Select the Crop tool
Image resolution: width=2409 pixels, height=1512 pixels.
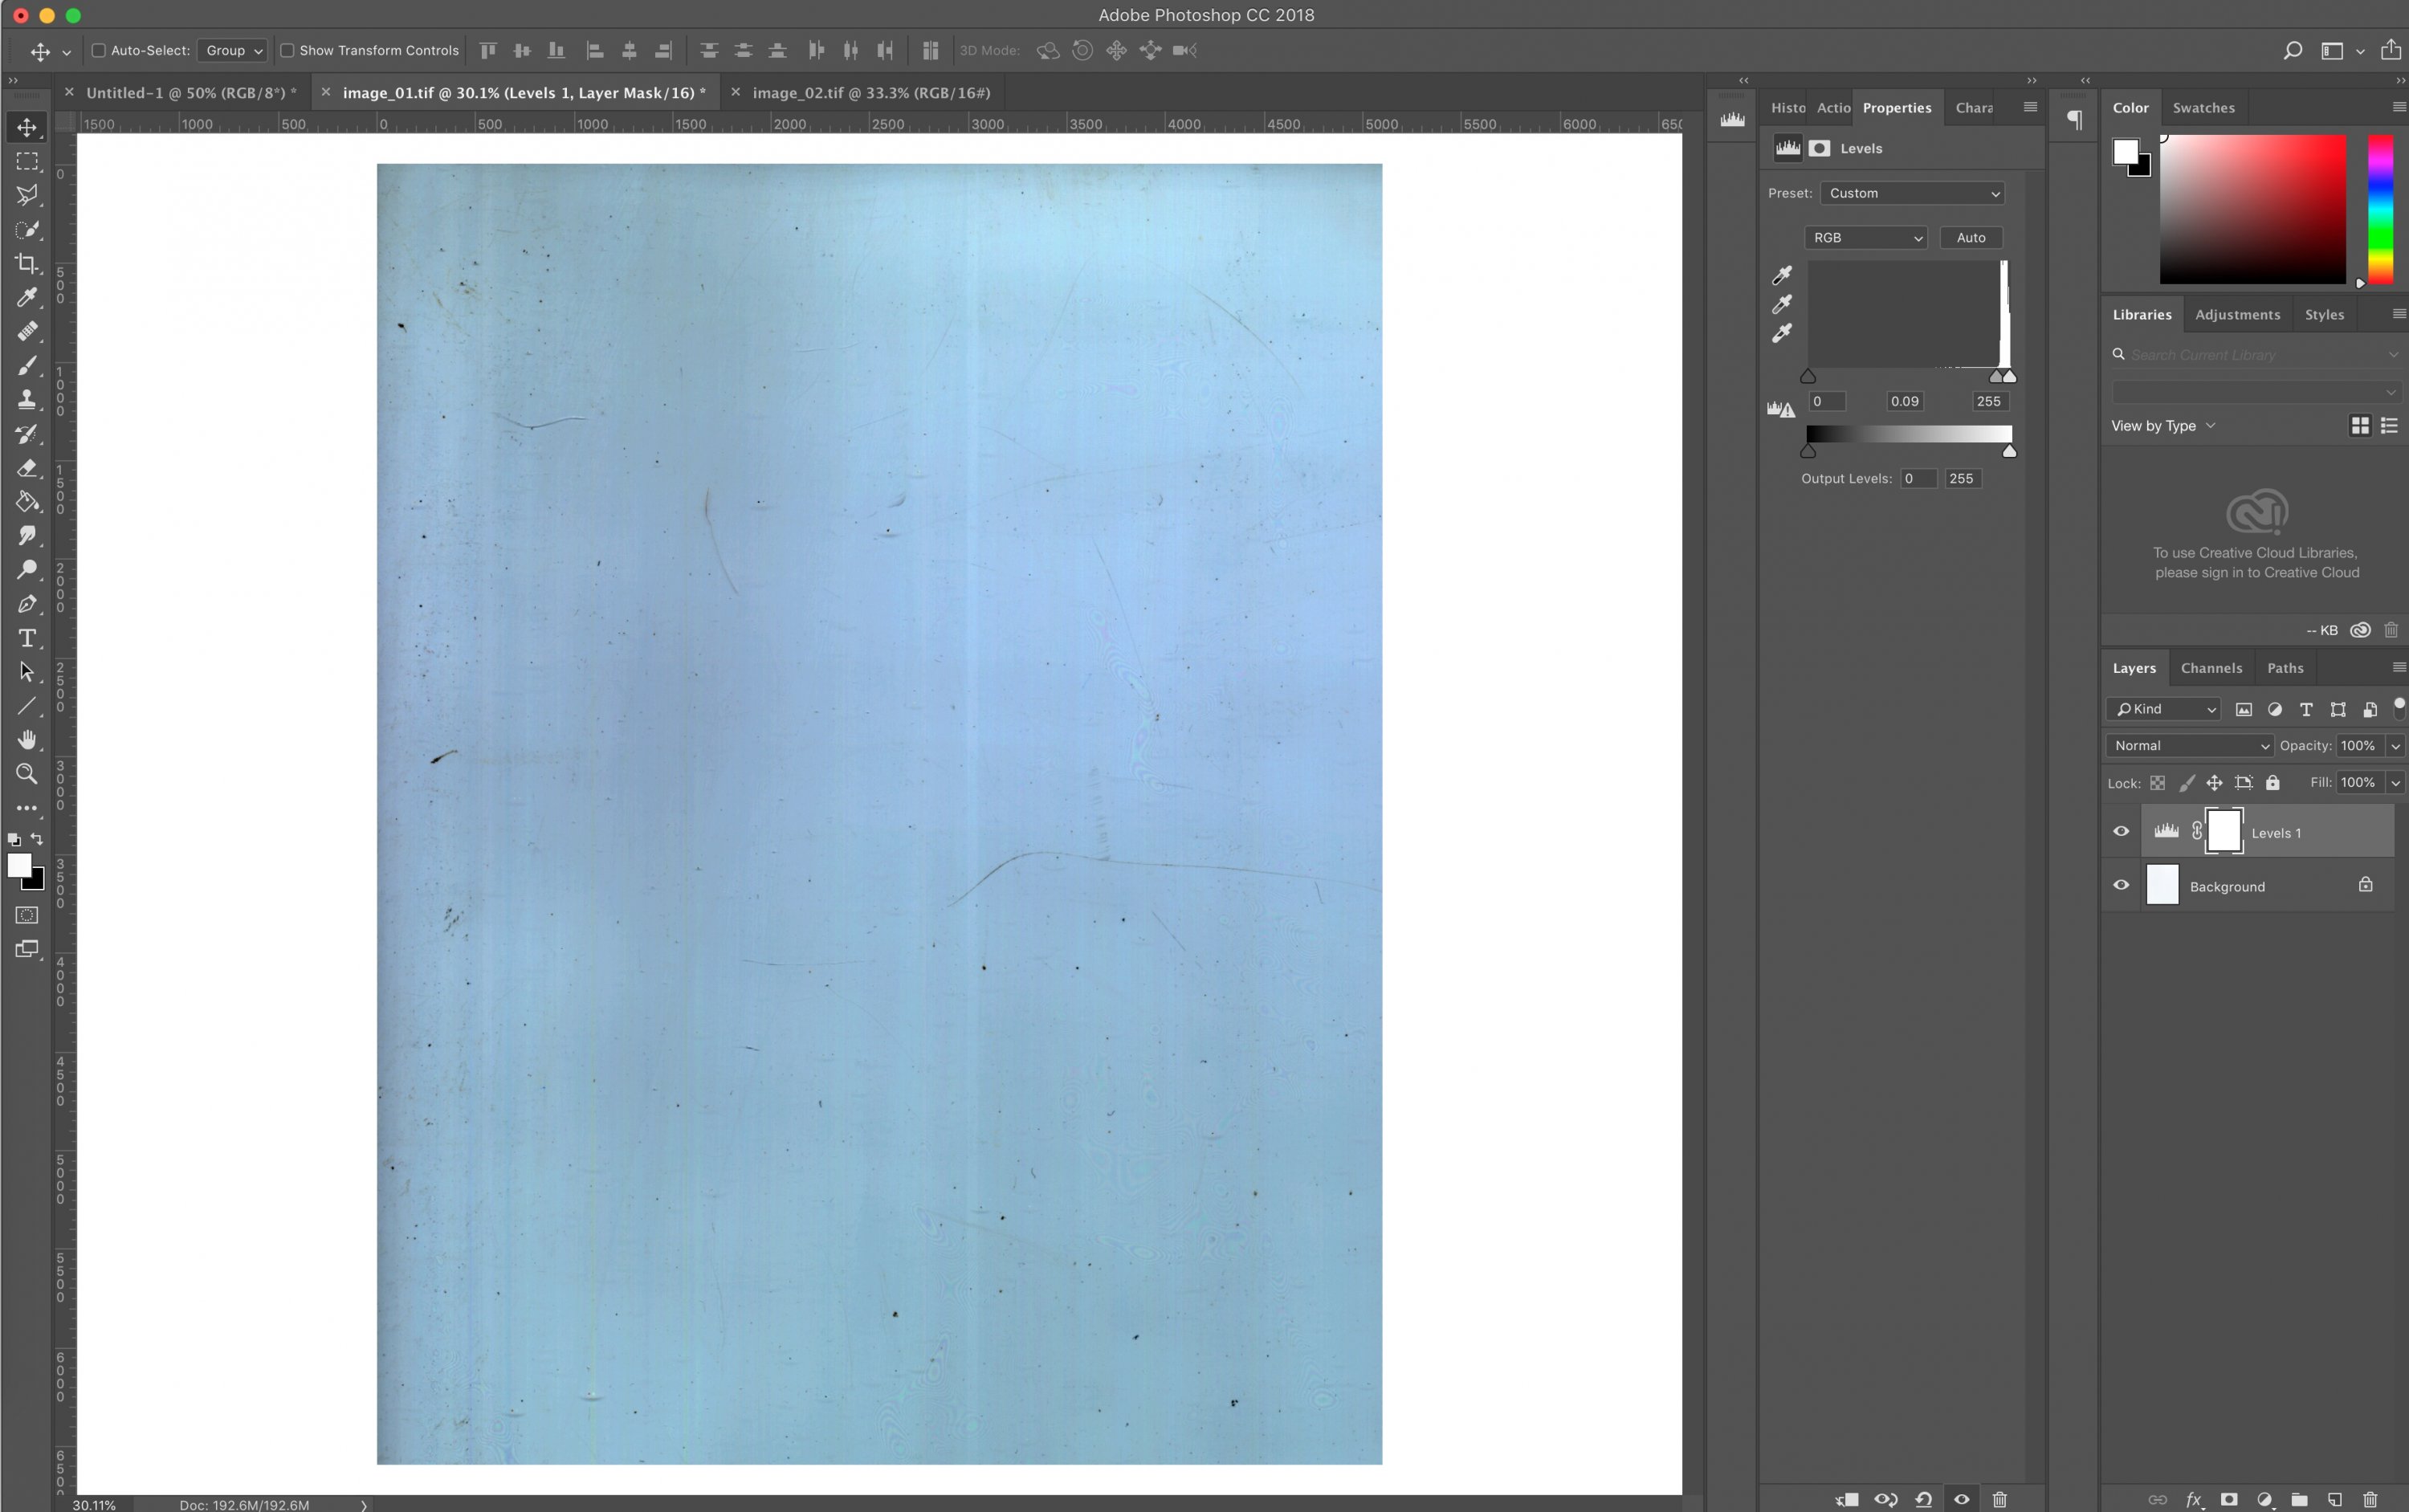(27, 263)
